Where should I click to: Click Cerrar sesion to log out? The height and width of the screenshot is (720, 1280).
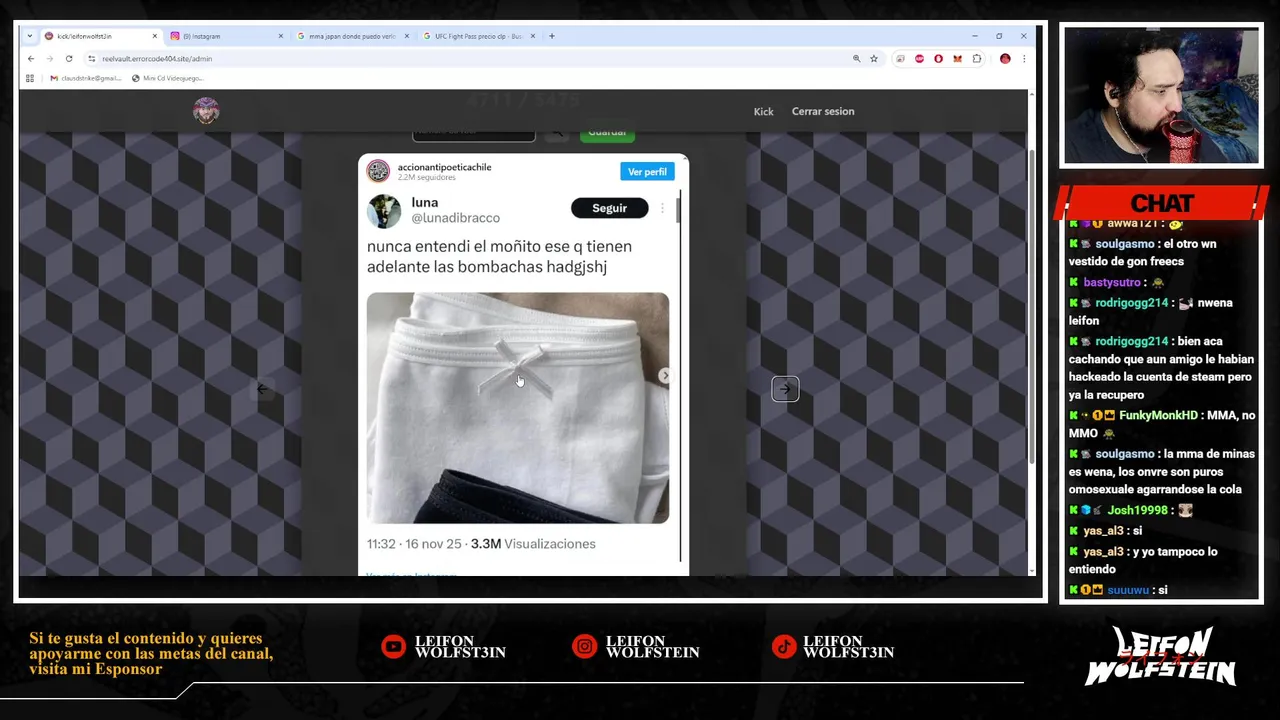click(823, 111)
